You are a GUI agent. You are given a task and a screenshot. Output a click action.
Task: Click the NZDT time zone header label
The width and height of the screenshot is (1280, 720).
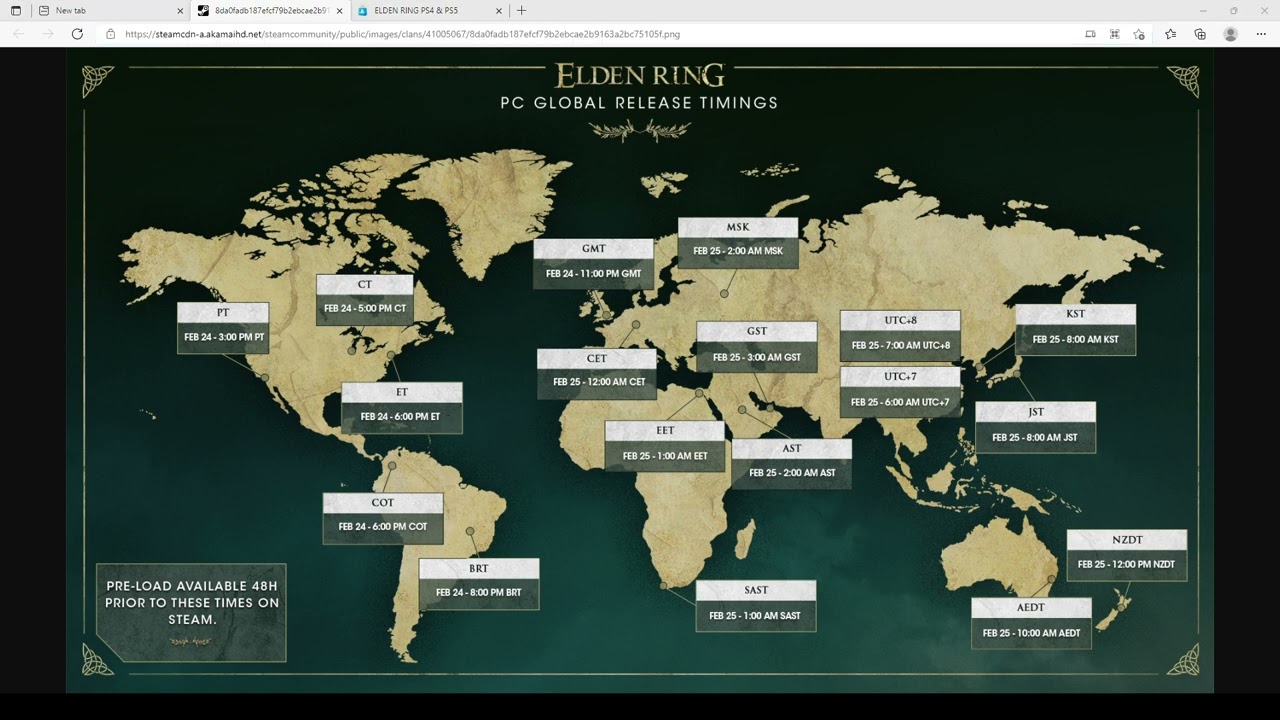pos(1127,540)
